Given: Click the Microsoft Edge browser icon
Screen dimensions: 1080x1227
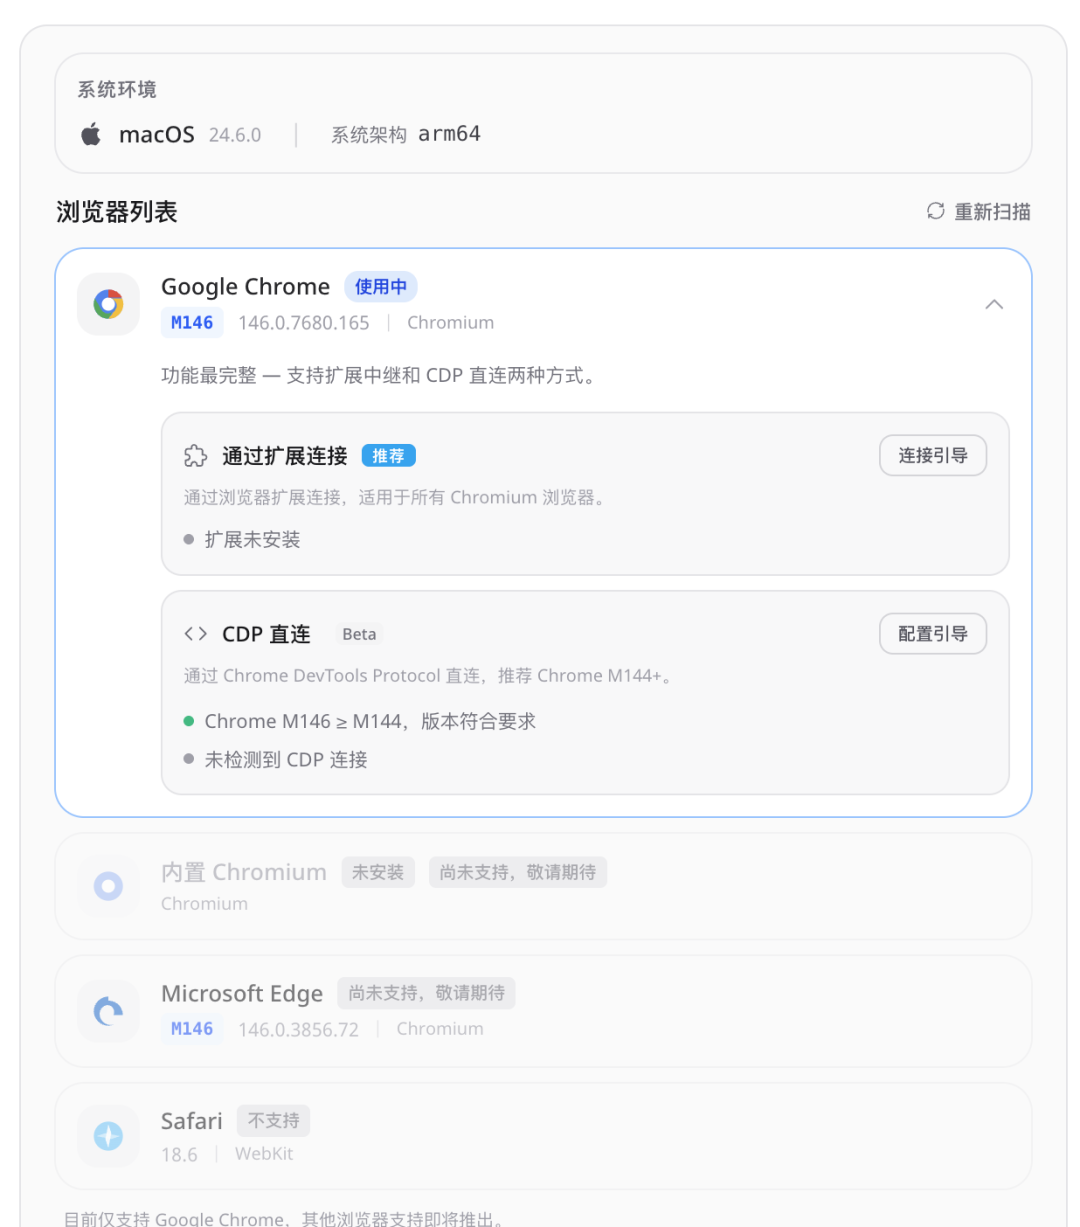Looking at the screenshot, I should [x=108, y=1011].
